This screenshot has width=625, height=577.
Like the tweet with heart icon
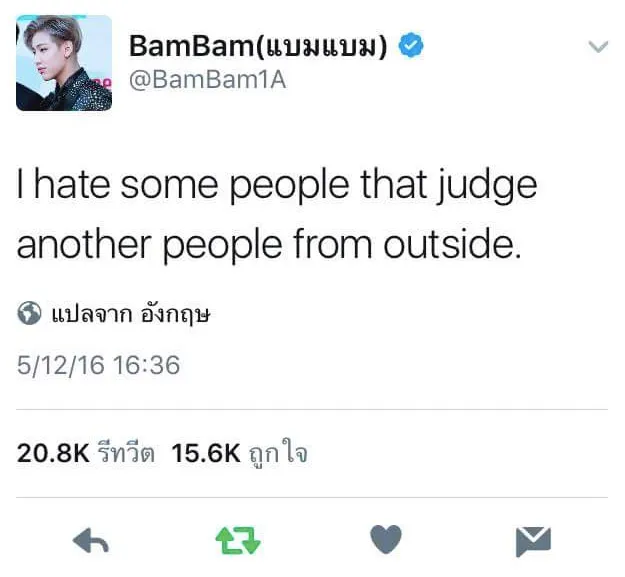point(386,539)
